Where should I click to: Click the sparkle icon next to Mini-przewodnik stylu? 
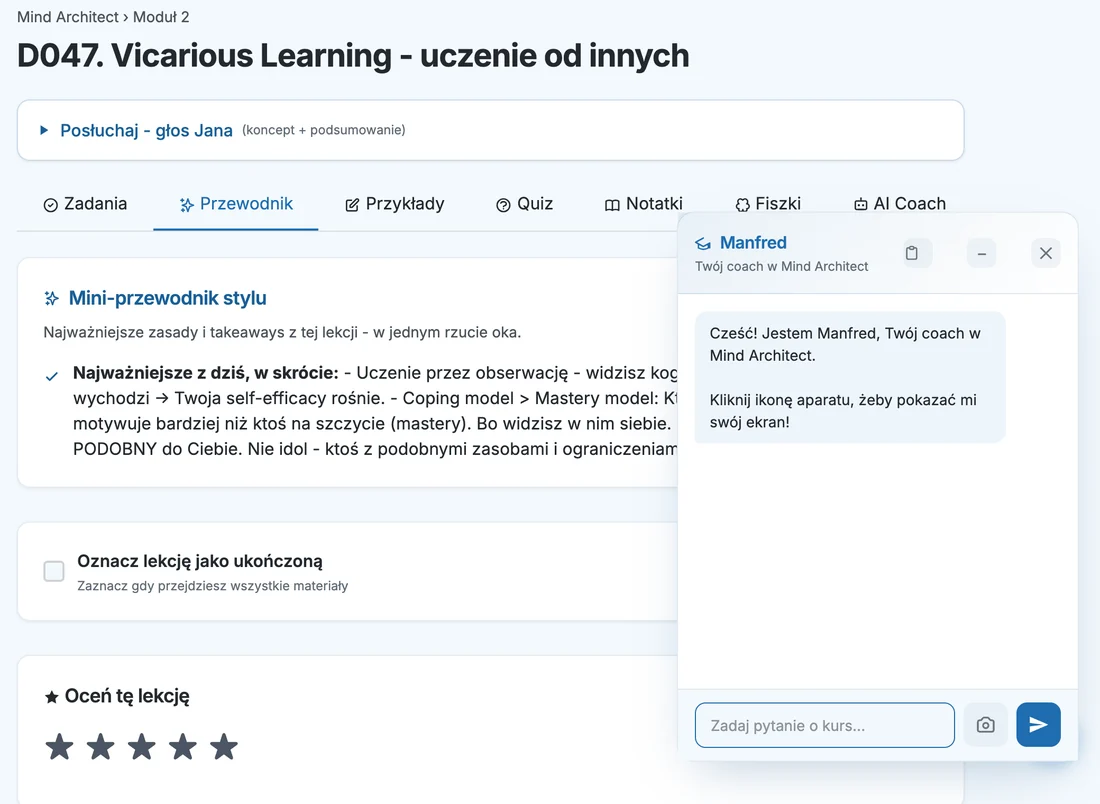pyautogui.click(x=51, y=298)
